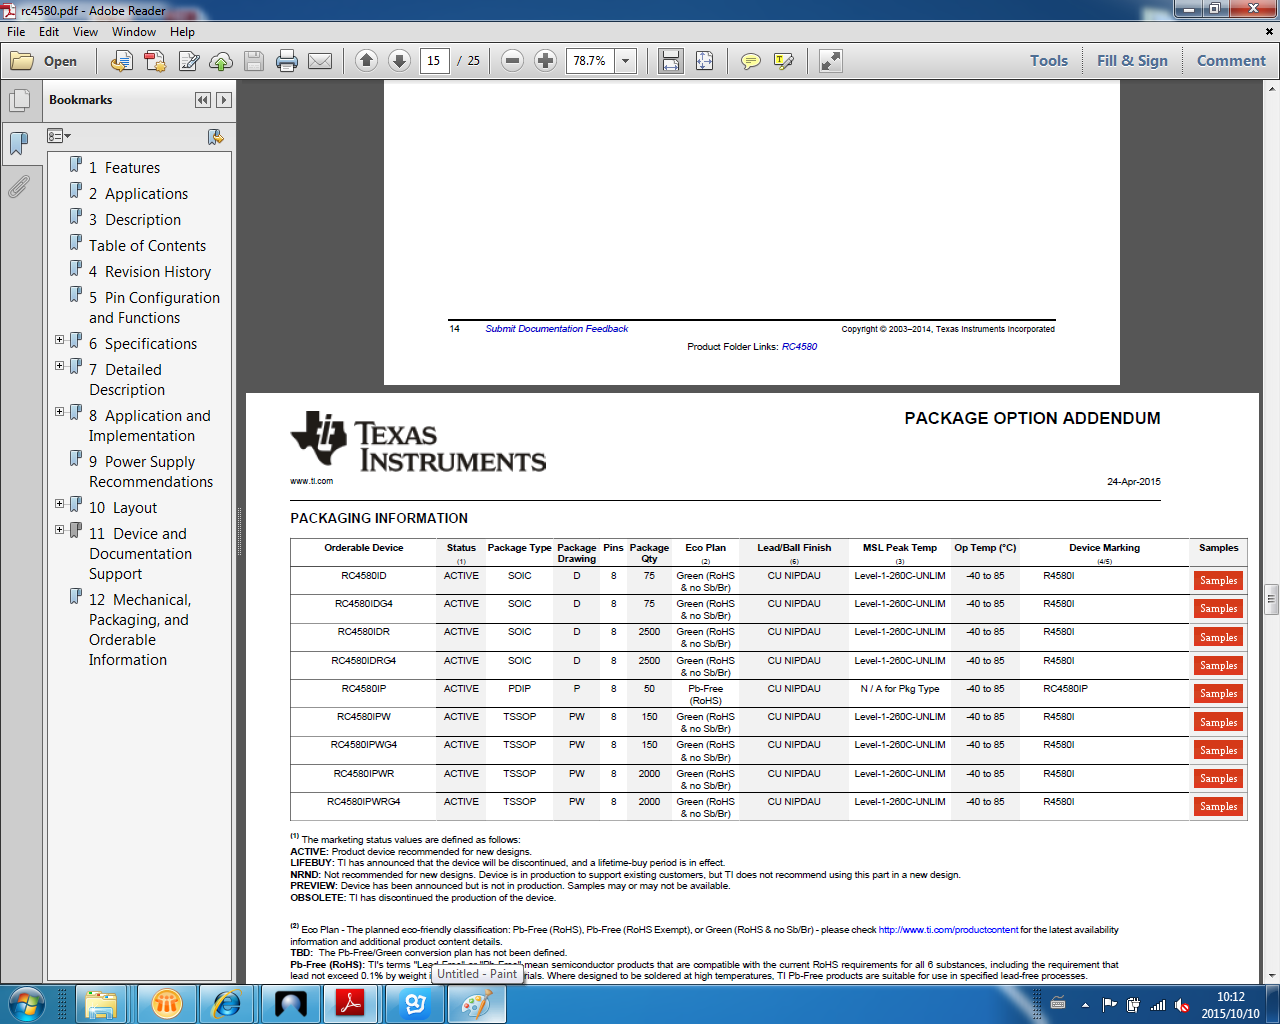Screen dimensions: 1280x1024
Task: Select the 2 Applications bookmark
Action: click(x=138, y=194)
